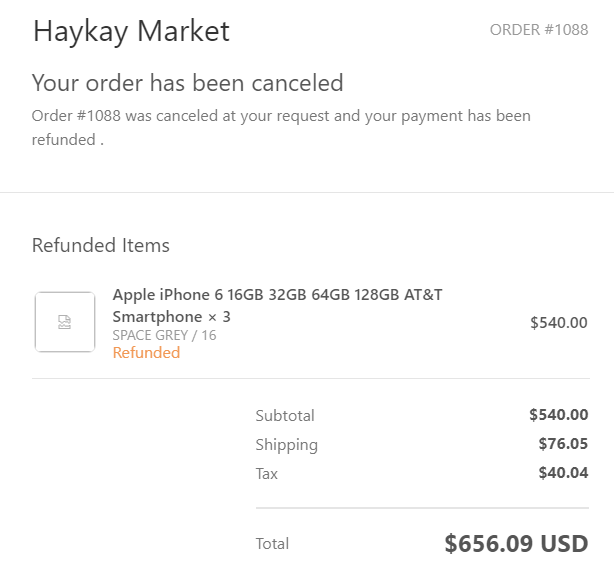Click the cancellation and refund message paragraph
Image resolution: width=614 pixels, height=568 pixels.
tap(281, 127)
